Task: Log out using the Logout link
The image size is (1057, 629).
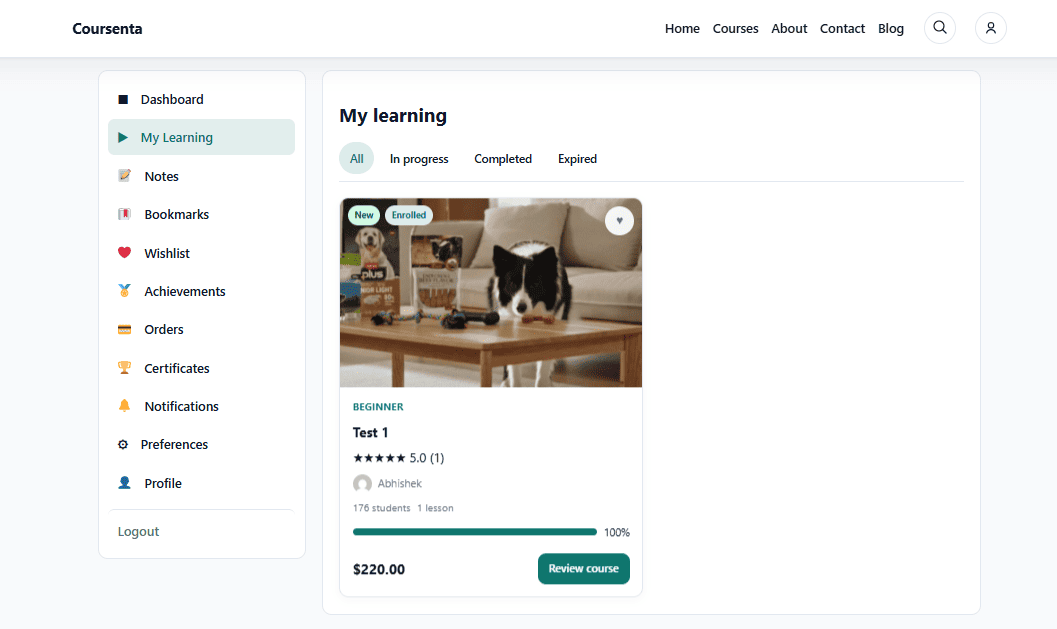Action: (138, 531)
